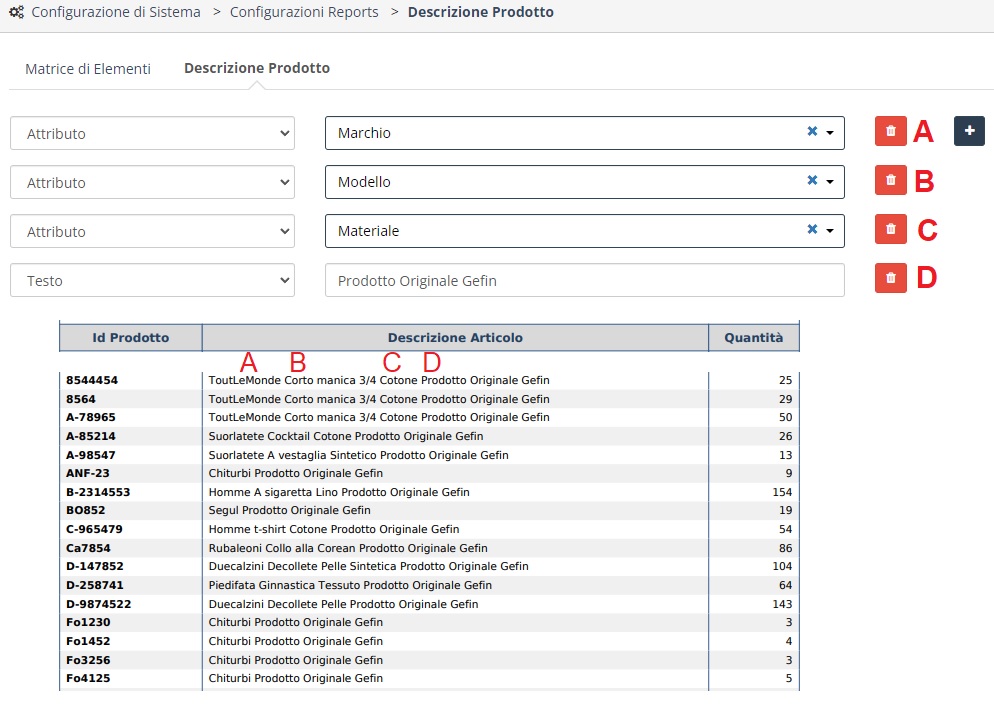Screen dimensions: 994x706
Task: Click the Quantità column header
Action: point(754,338)
